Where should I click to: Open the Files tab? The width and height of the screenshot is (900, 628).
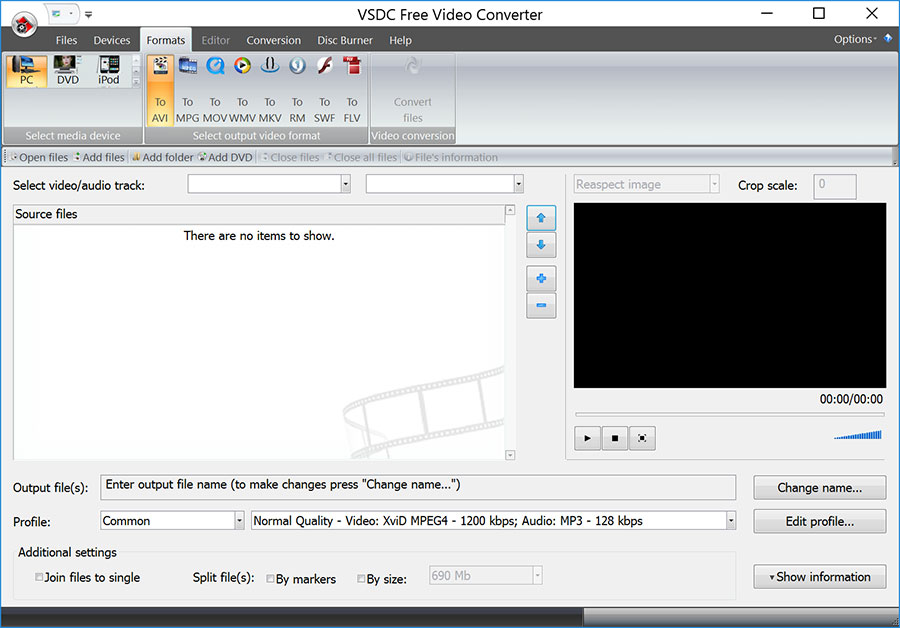click(x=66, y=40)
